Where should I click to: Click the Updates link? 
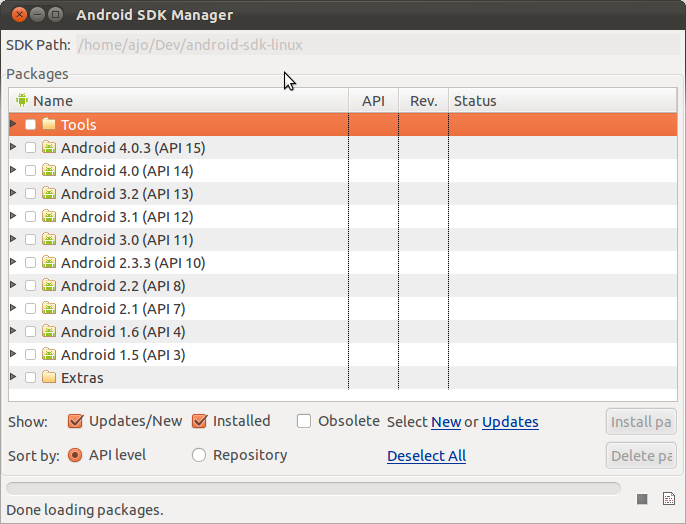coord(510,422)
